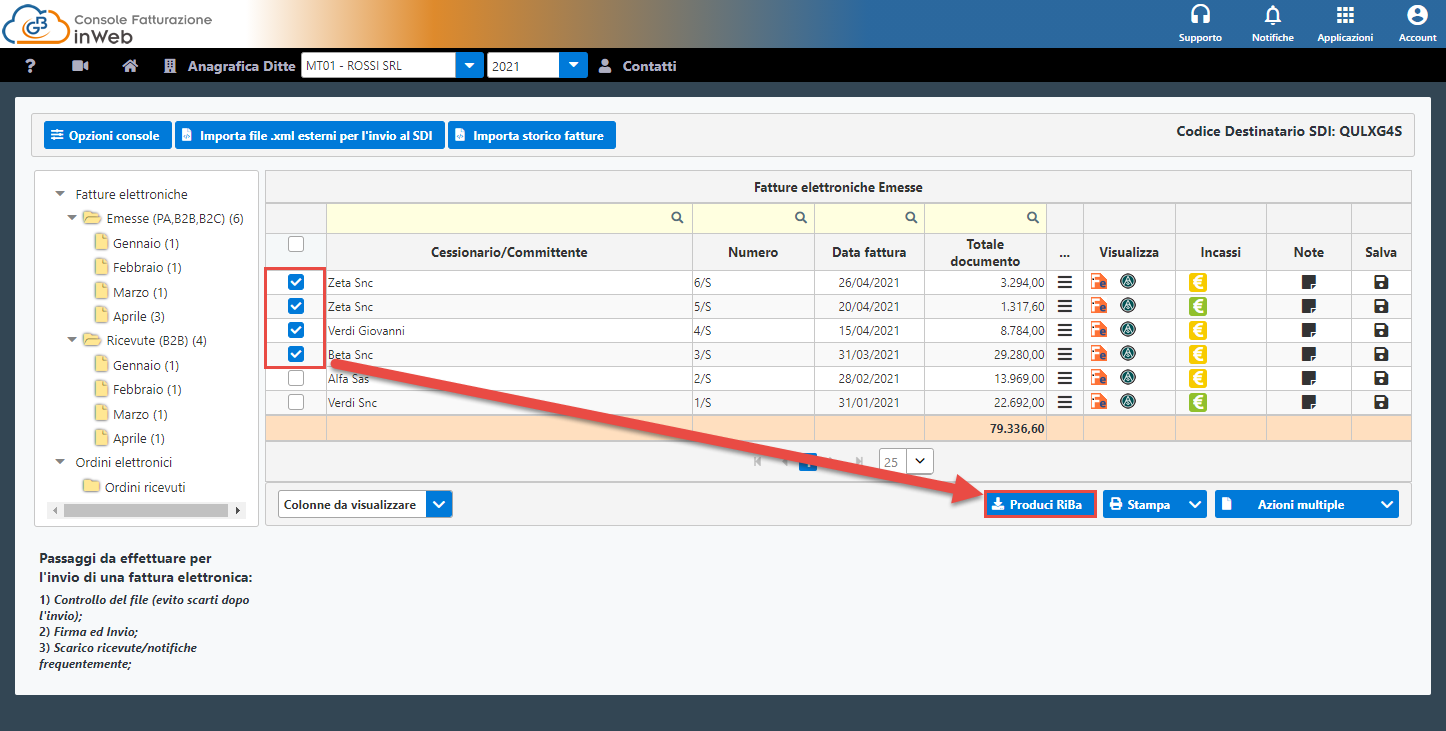Go to the home icon
The height and width of the screenshot is (731, 1446).
tap(129, 66)
